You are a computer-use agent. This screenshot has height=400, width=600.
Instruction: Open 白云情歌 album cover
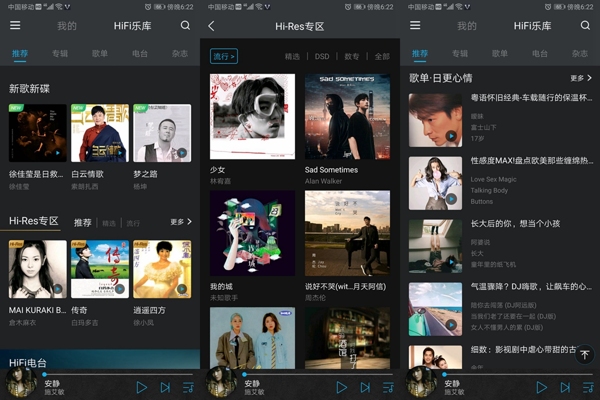click(x=100, y=133)
